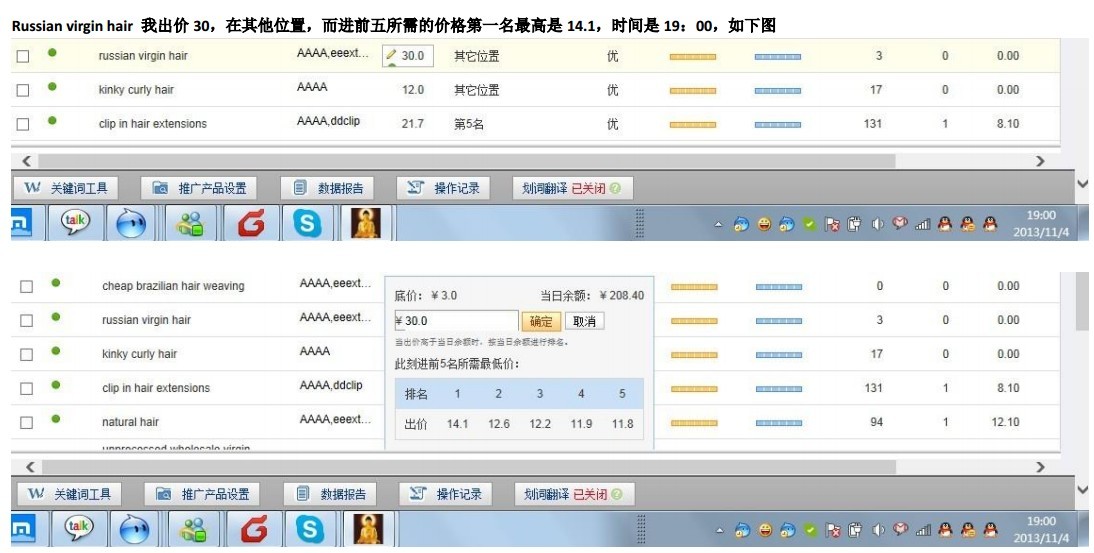The width and height of the screenshot is (1094, 553).
Task: Click the green shield tray icon in the upper screenshot
Action: pyautogui.click(x=809, y=224)
